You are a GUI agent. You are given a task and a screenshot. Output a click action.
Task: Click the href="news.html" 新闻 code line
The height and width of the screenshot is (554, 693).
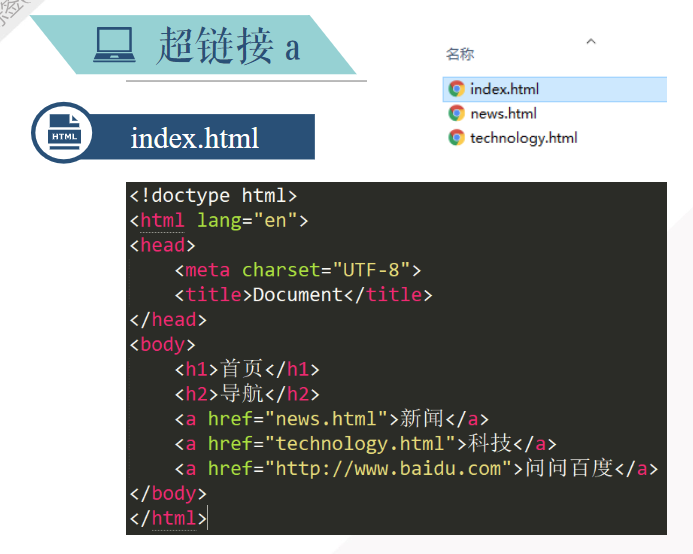point(332,418)
